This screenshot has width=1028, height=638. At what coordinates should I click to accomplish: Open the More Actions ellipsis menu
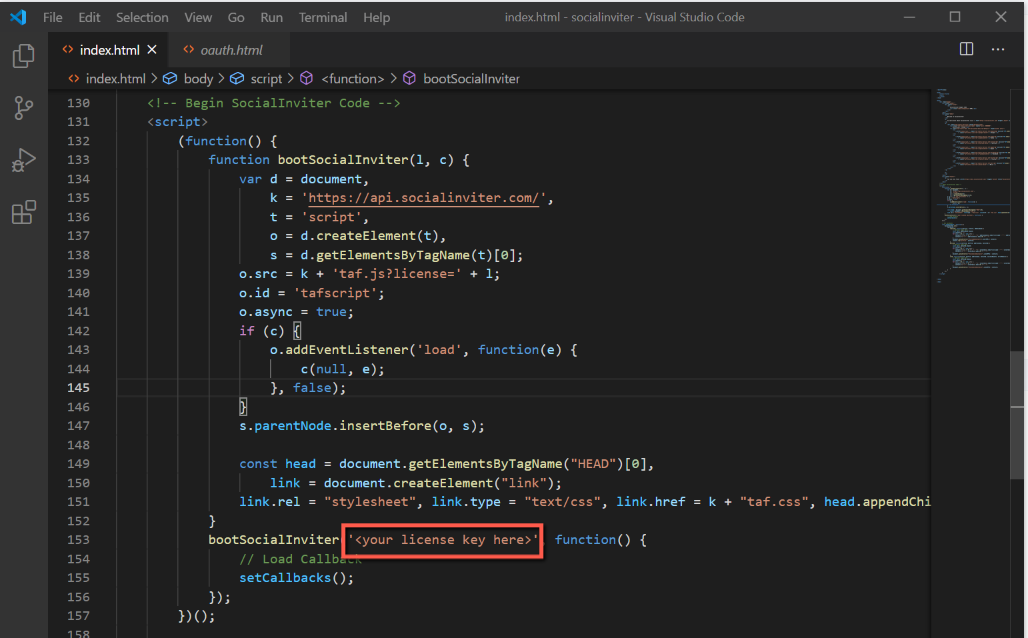coord(998,49)
